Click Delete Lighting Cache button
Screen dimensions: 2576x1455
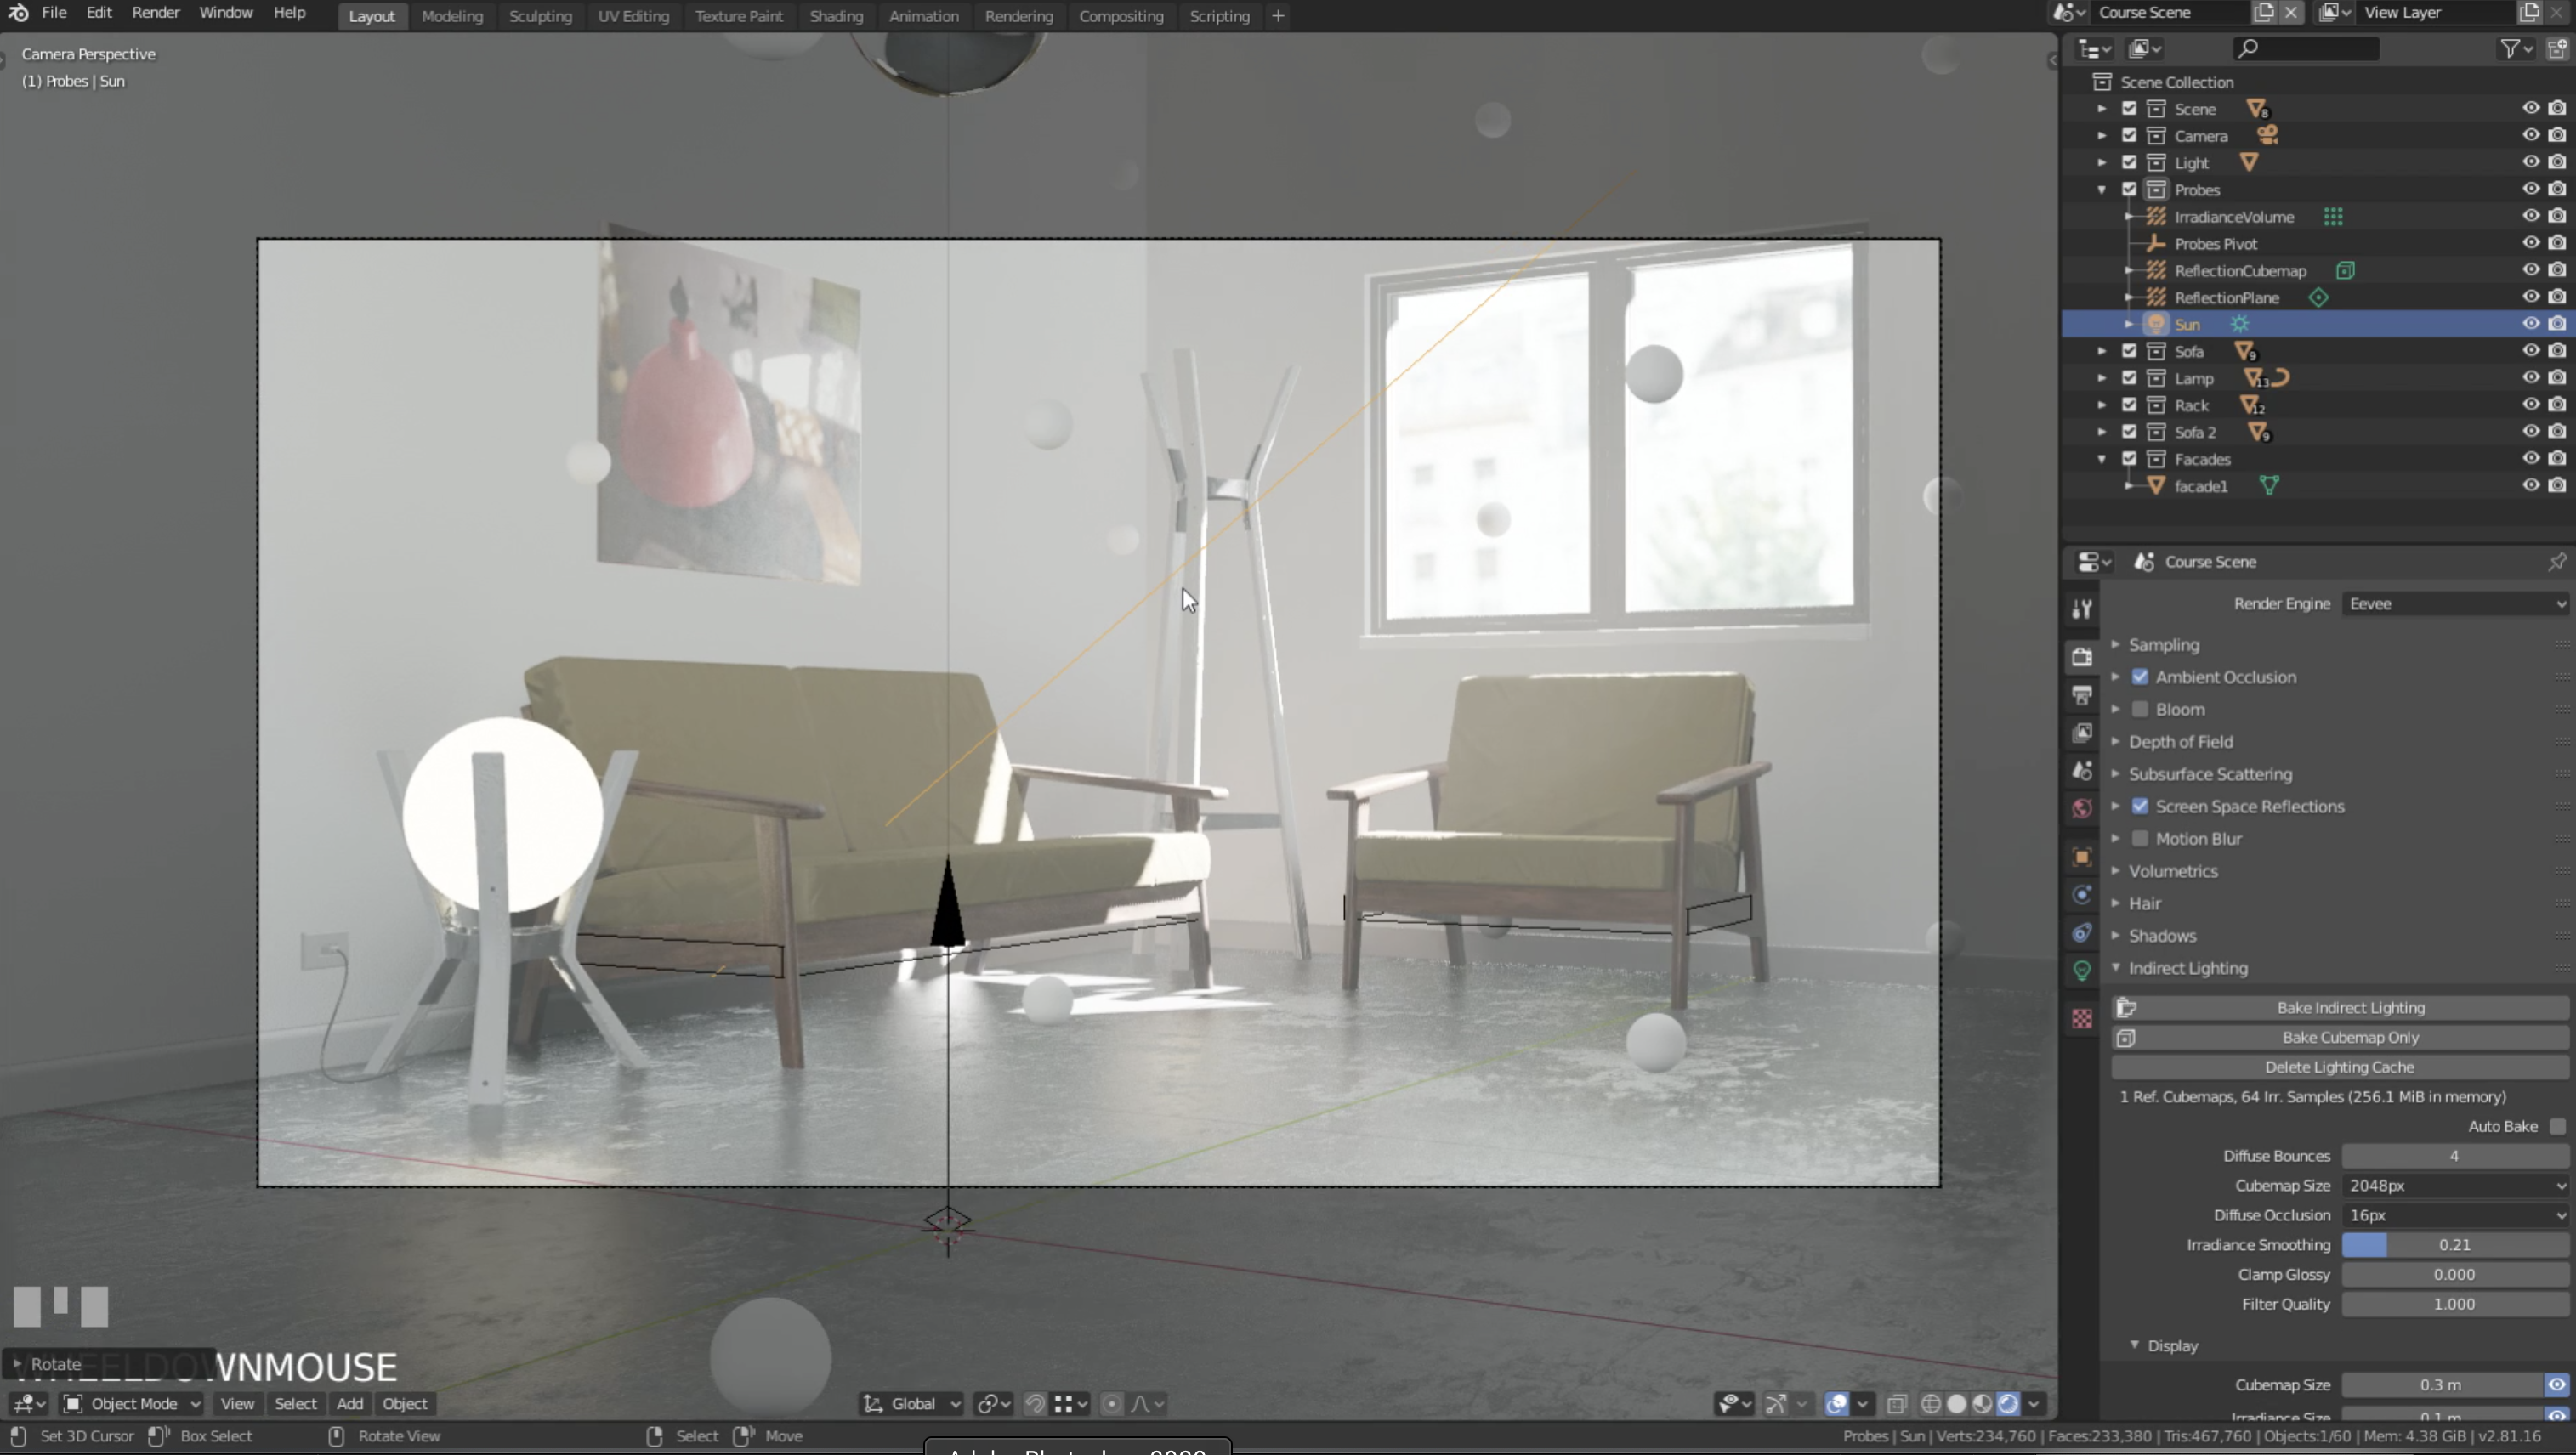2339,1067
